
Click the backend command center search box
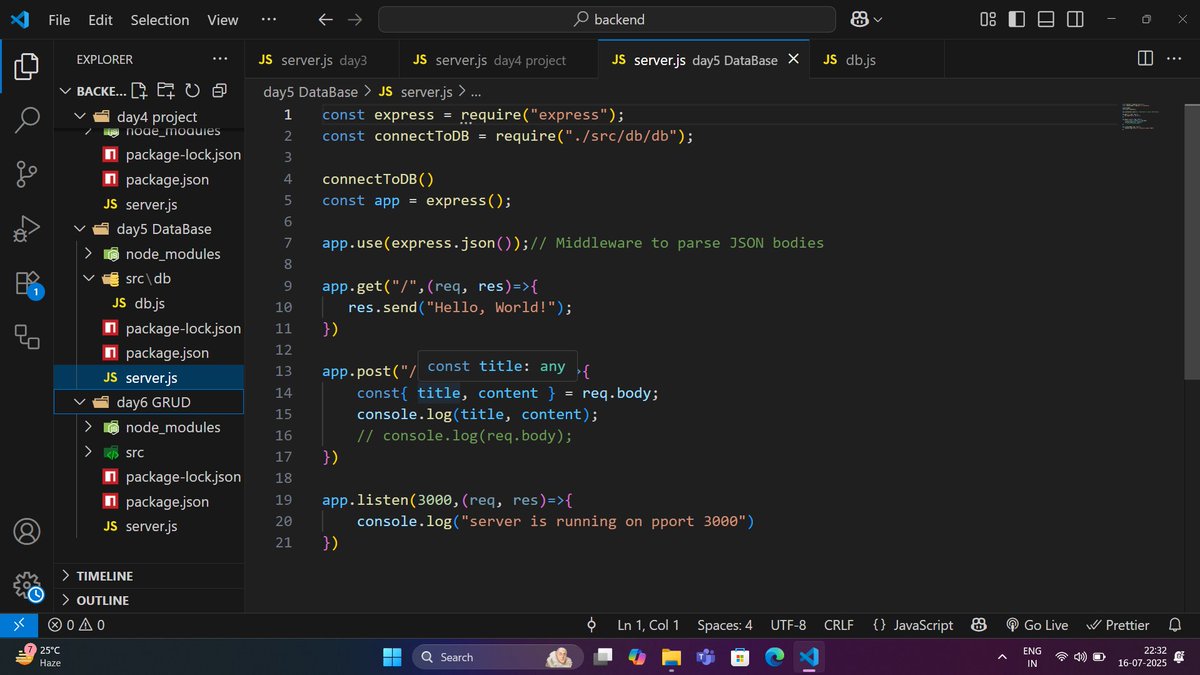607,19
